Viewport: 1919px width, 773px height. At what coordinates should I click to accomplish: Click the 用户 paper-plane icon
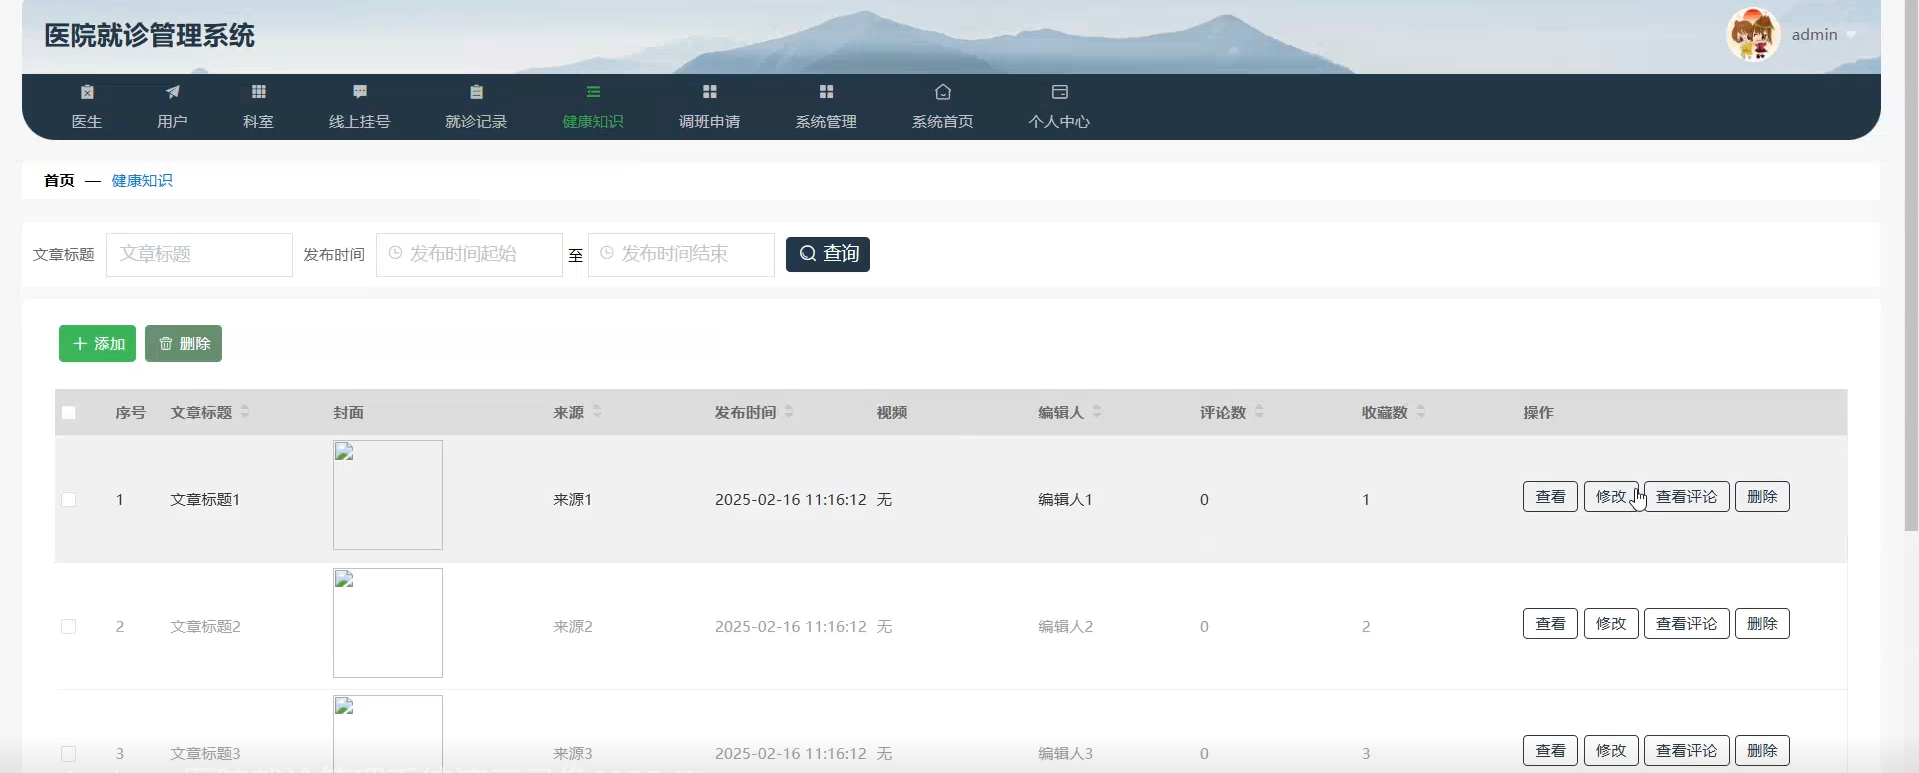[x=173, y=92]
